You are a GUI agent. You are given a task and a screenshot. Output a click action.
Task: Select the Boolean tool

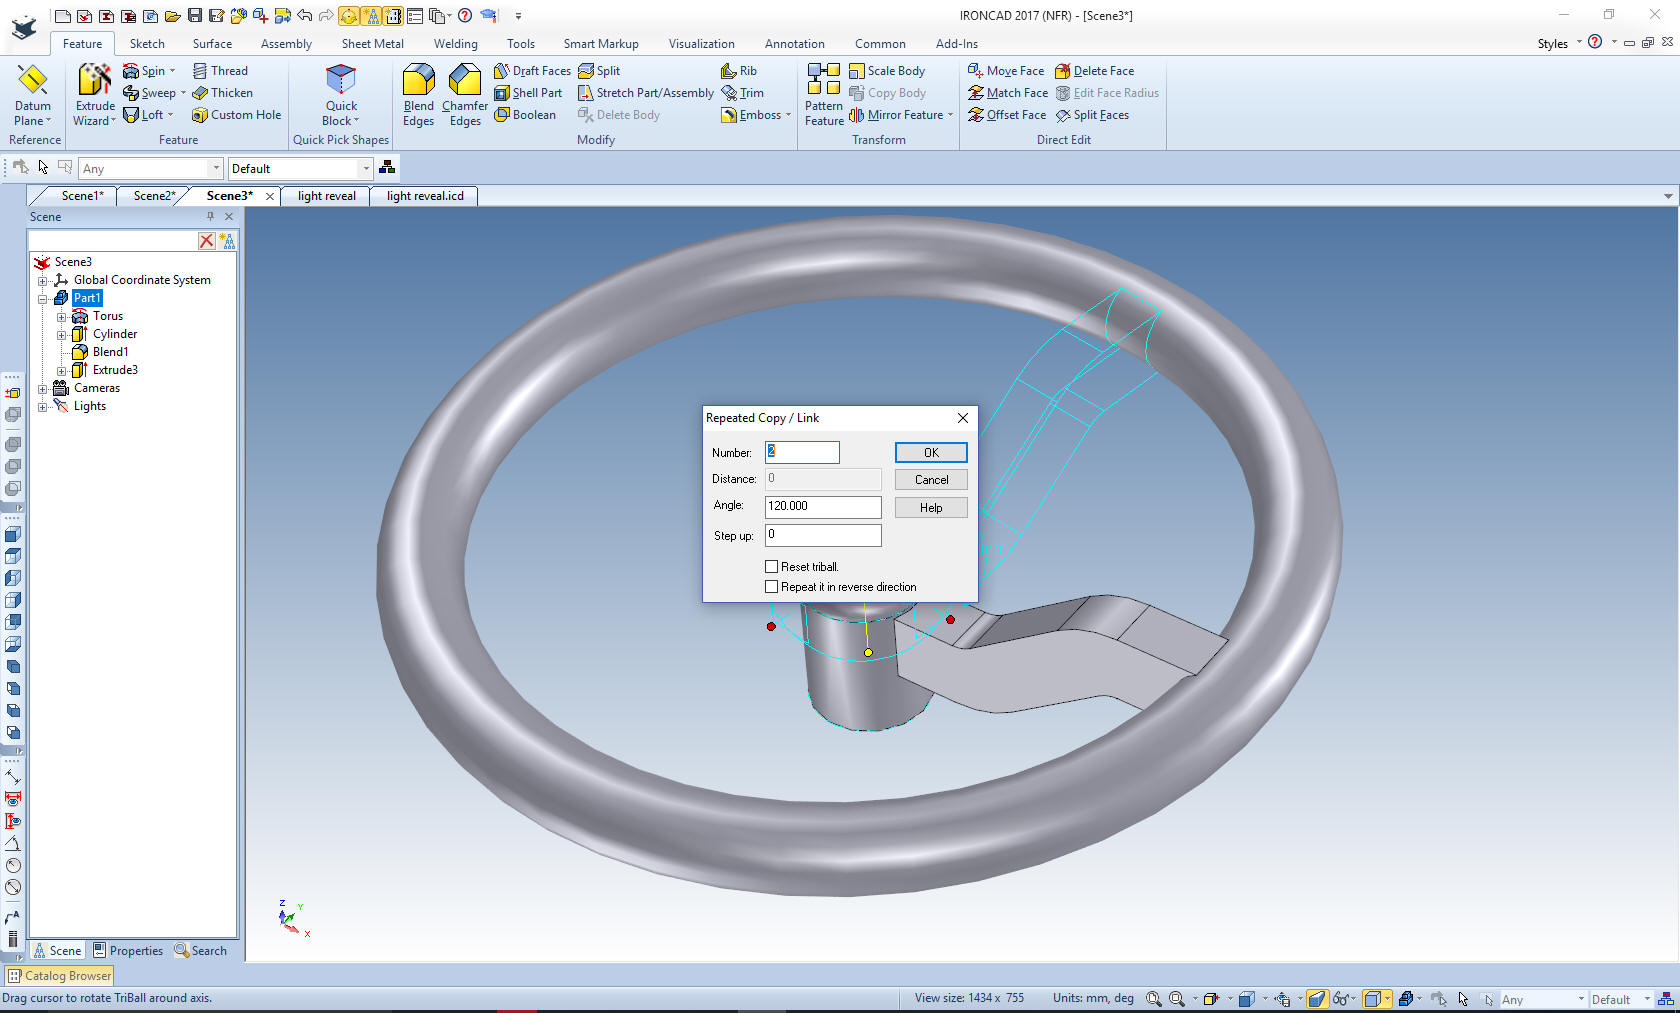point(525,115)
